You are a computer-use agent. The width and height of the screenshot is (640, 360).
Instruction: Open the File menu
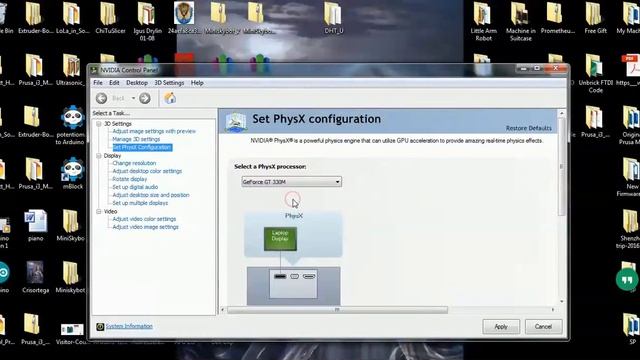click(98, 83)
